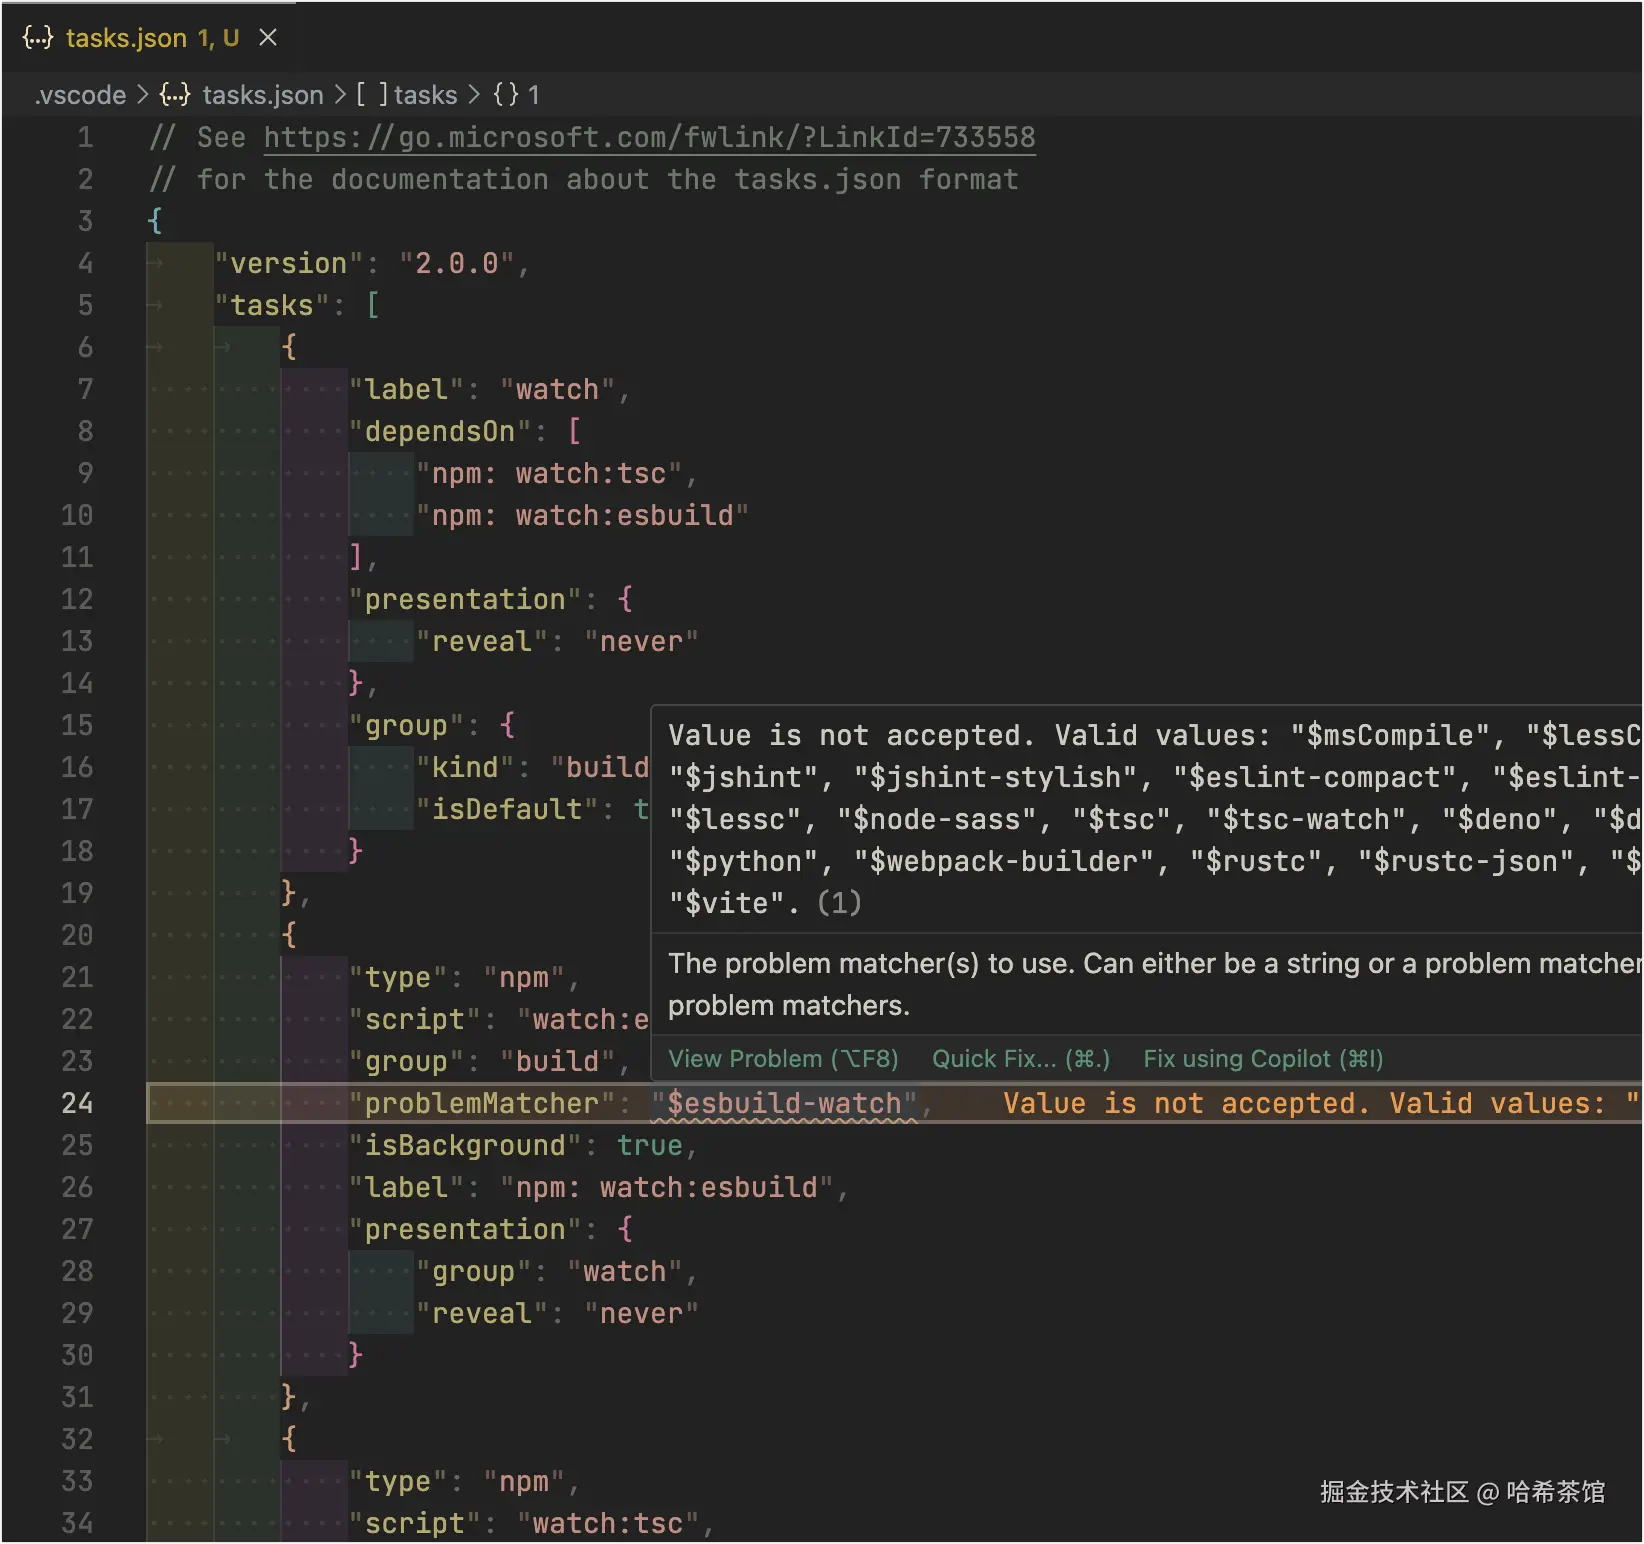Select the object 1 breadcrumb
Screen dimensions: 1644x1544
533,95
